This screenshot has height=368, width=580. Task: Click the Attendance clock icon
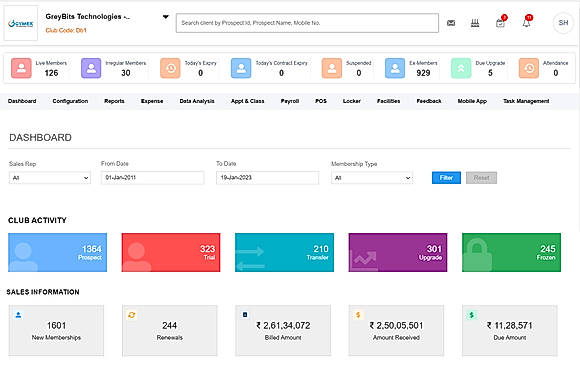point(529,68)
